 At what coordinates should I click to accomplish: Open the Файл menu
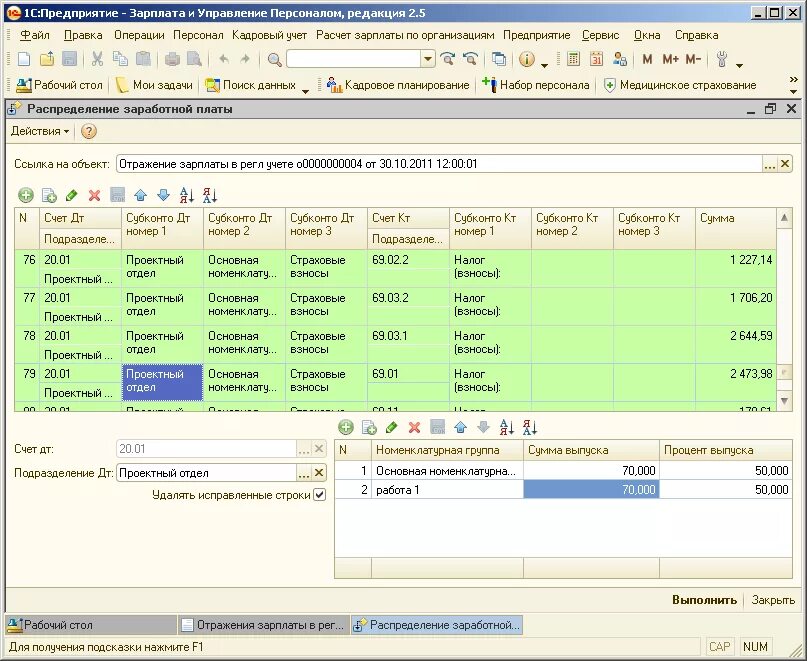(x=34, y=35)
